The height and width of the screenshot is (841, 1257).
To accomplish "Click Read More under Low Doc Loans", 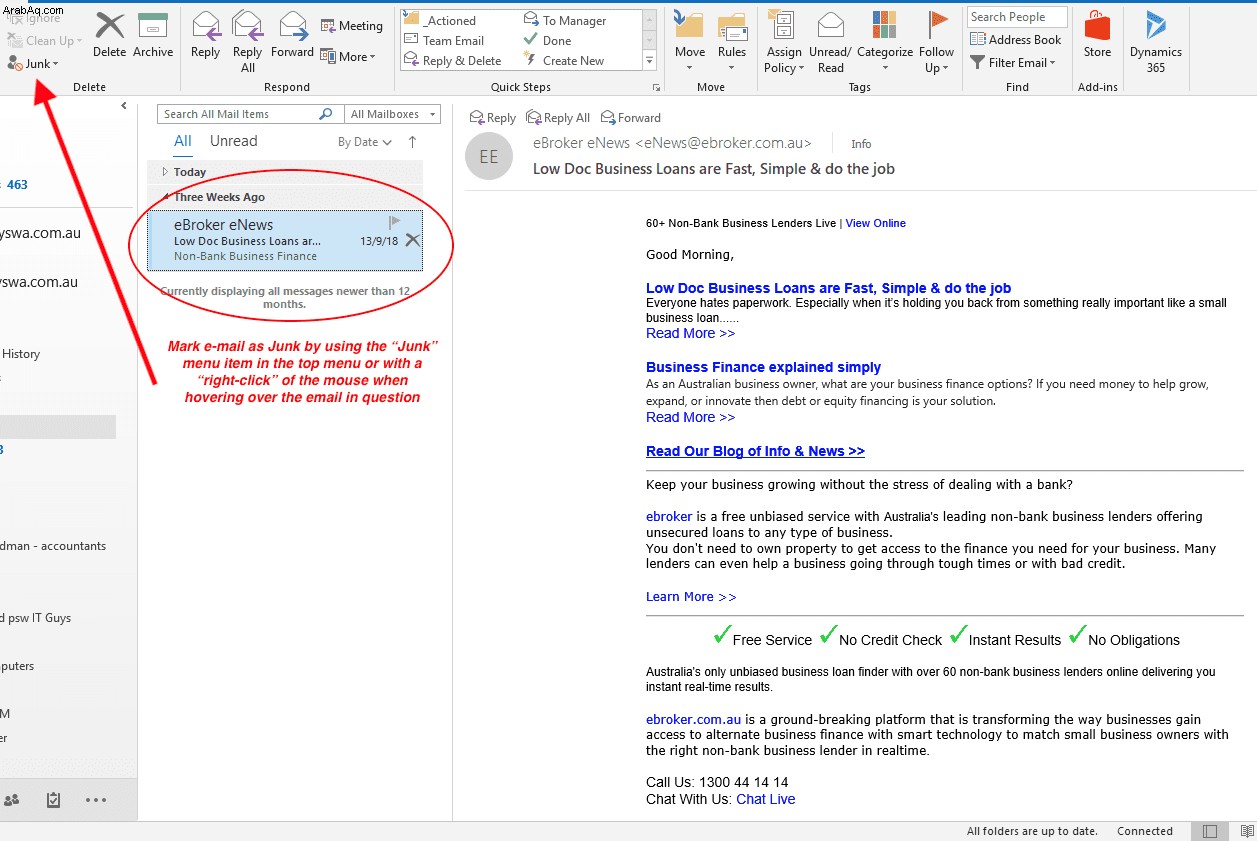I will tap(690, 333).
